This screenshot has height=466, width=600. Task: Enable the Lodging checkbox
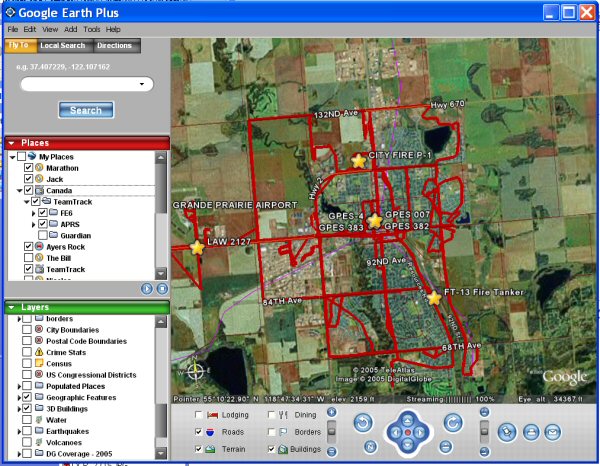(199, 415)
